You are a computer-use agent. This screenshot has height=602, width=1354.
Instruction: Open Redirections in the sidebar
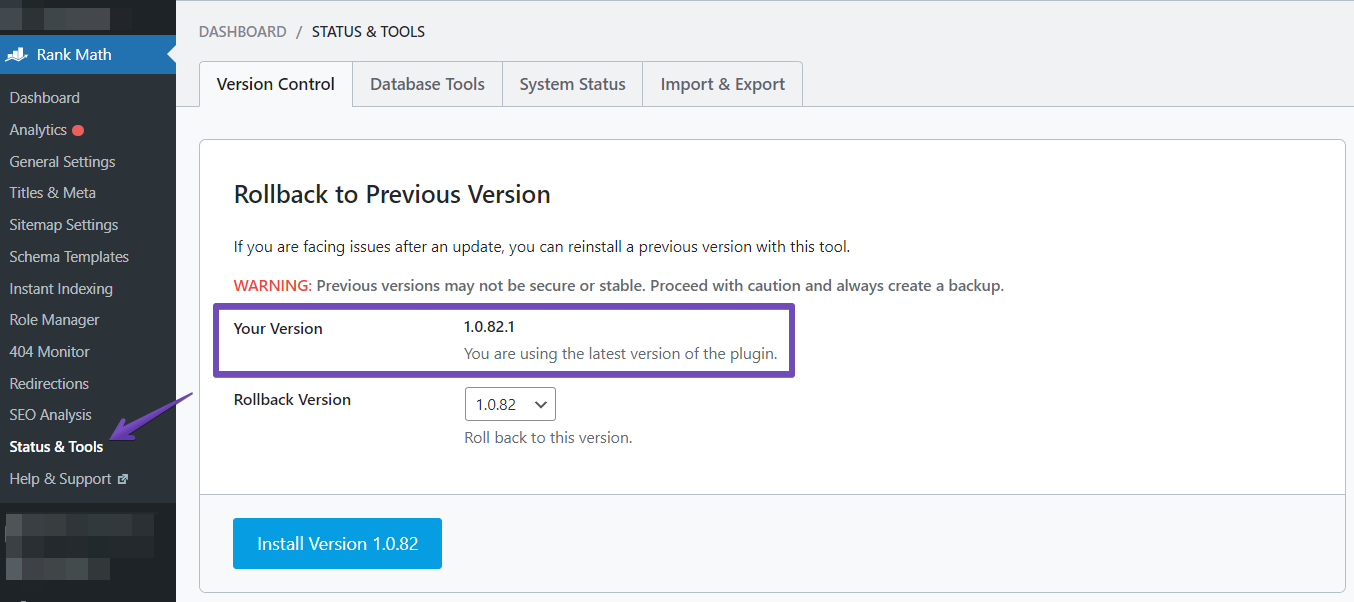tap(49, 384)
